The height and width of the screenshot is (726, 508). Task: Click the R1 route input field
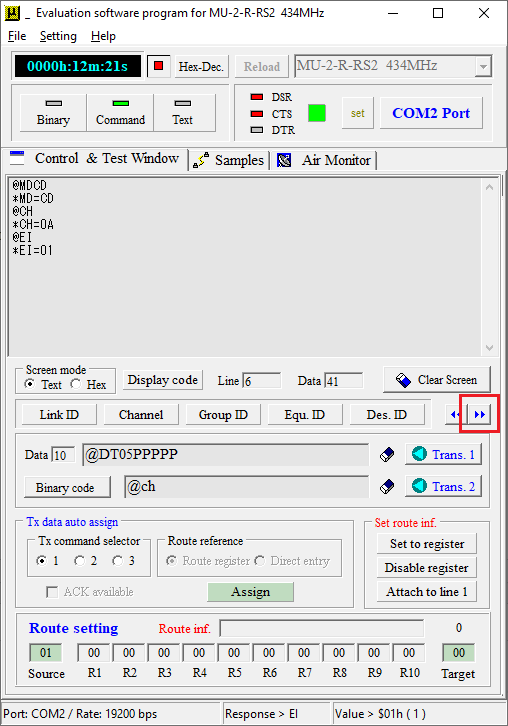tap(94, 653)
